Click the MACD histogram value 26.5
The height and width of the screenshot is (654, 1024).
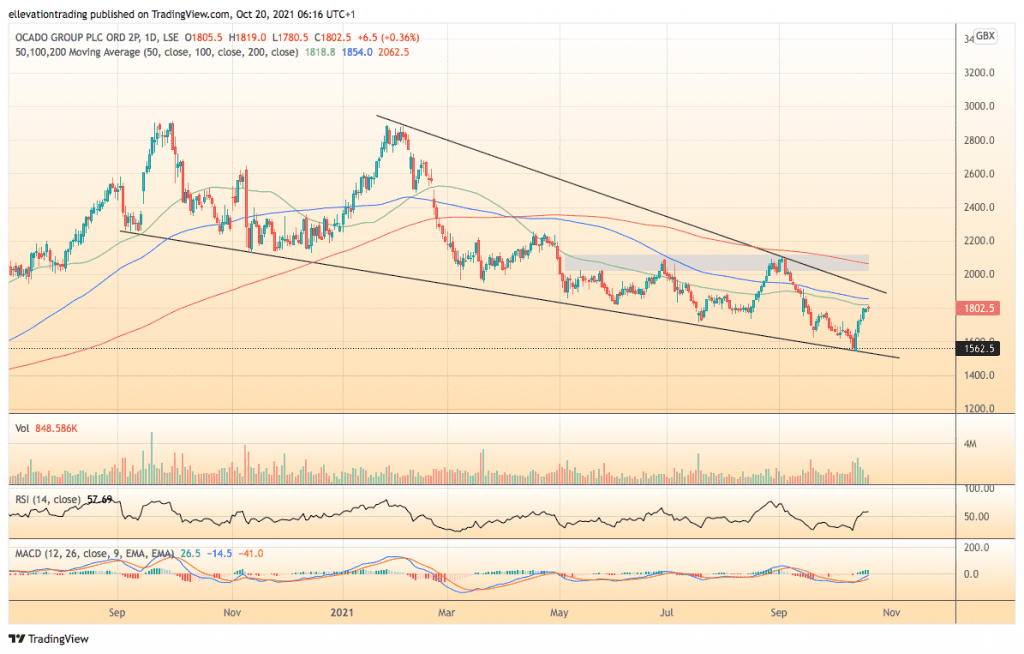pos(190,554)
